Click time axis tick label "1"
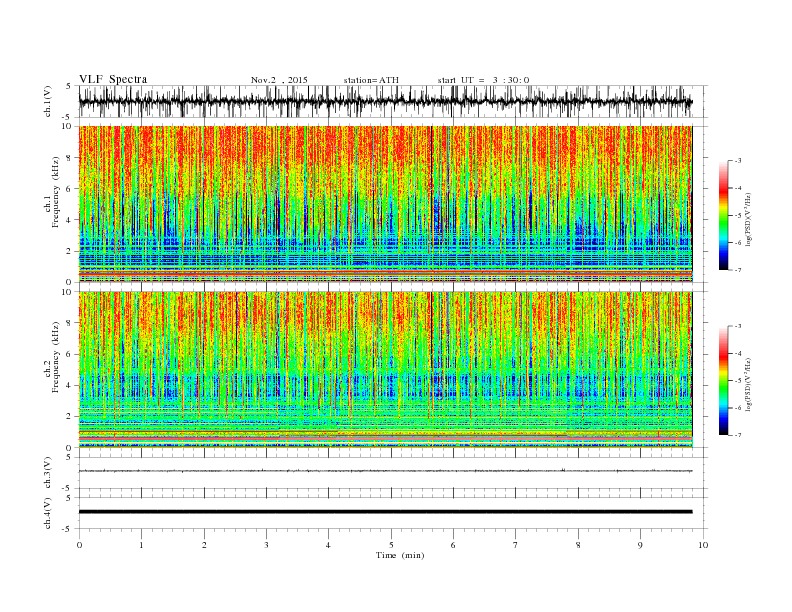 click(141, 545)
